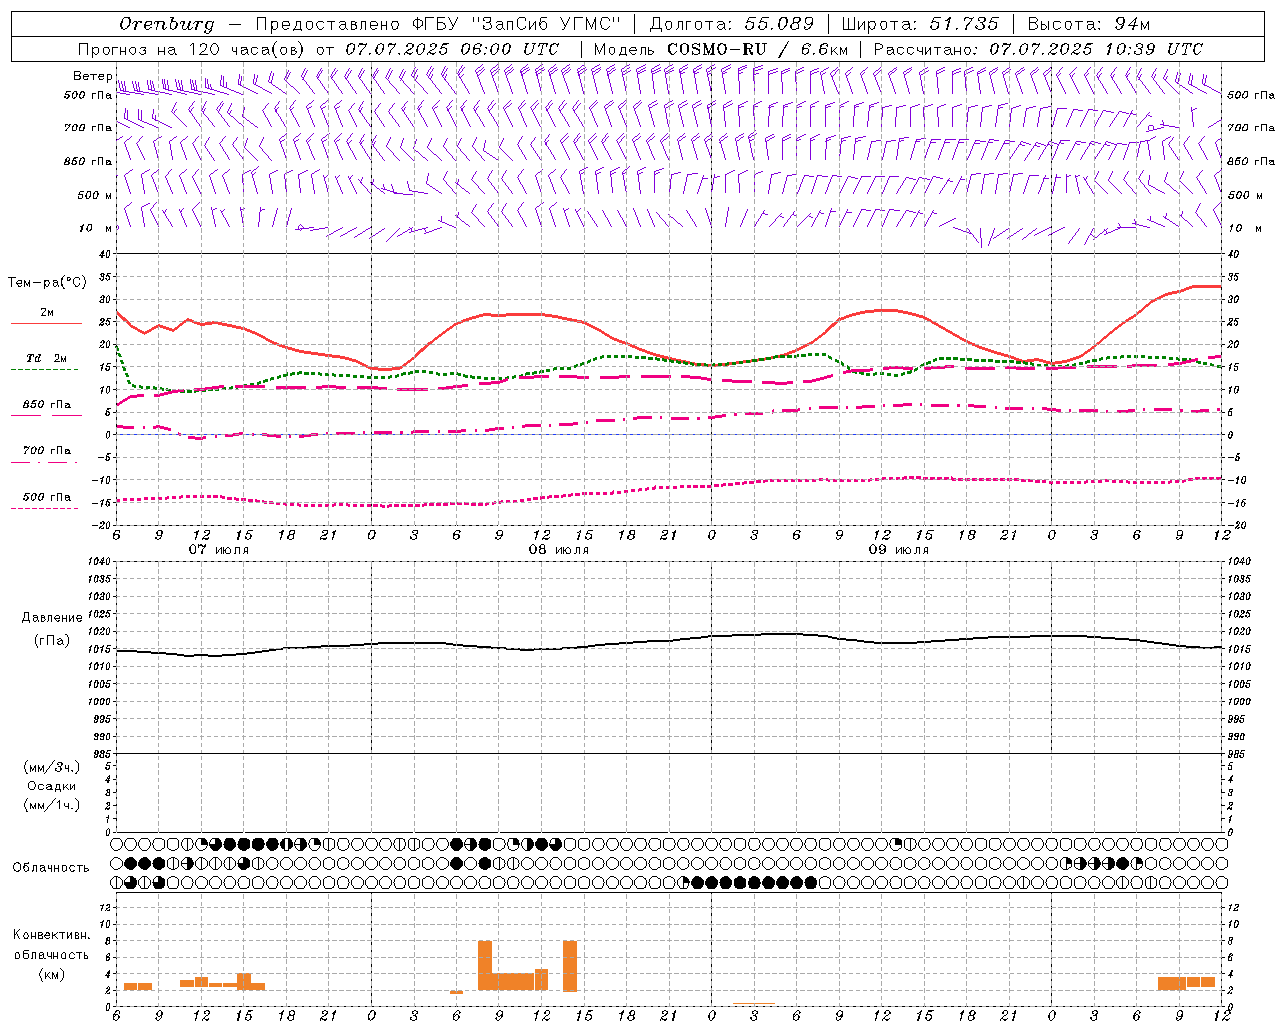Click the 'Ветер' wind panel label
Viewport: 1280px width, 1024px height.
click(x=92, y=76)
